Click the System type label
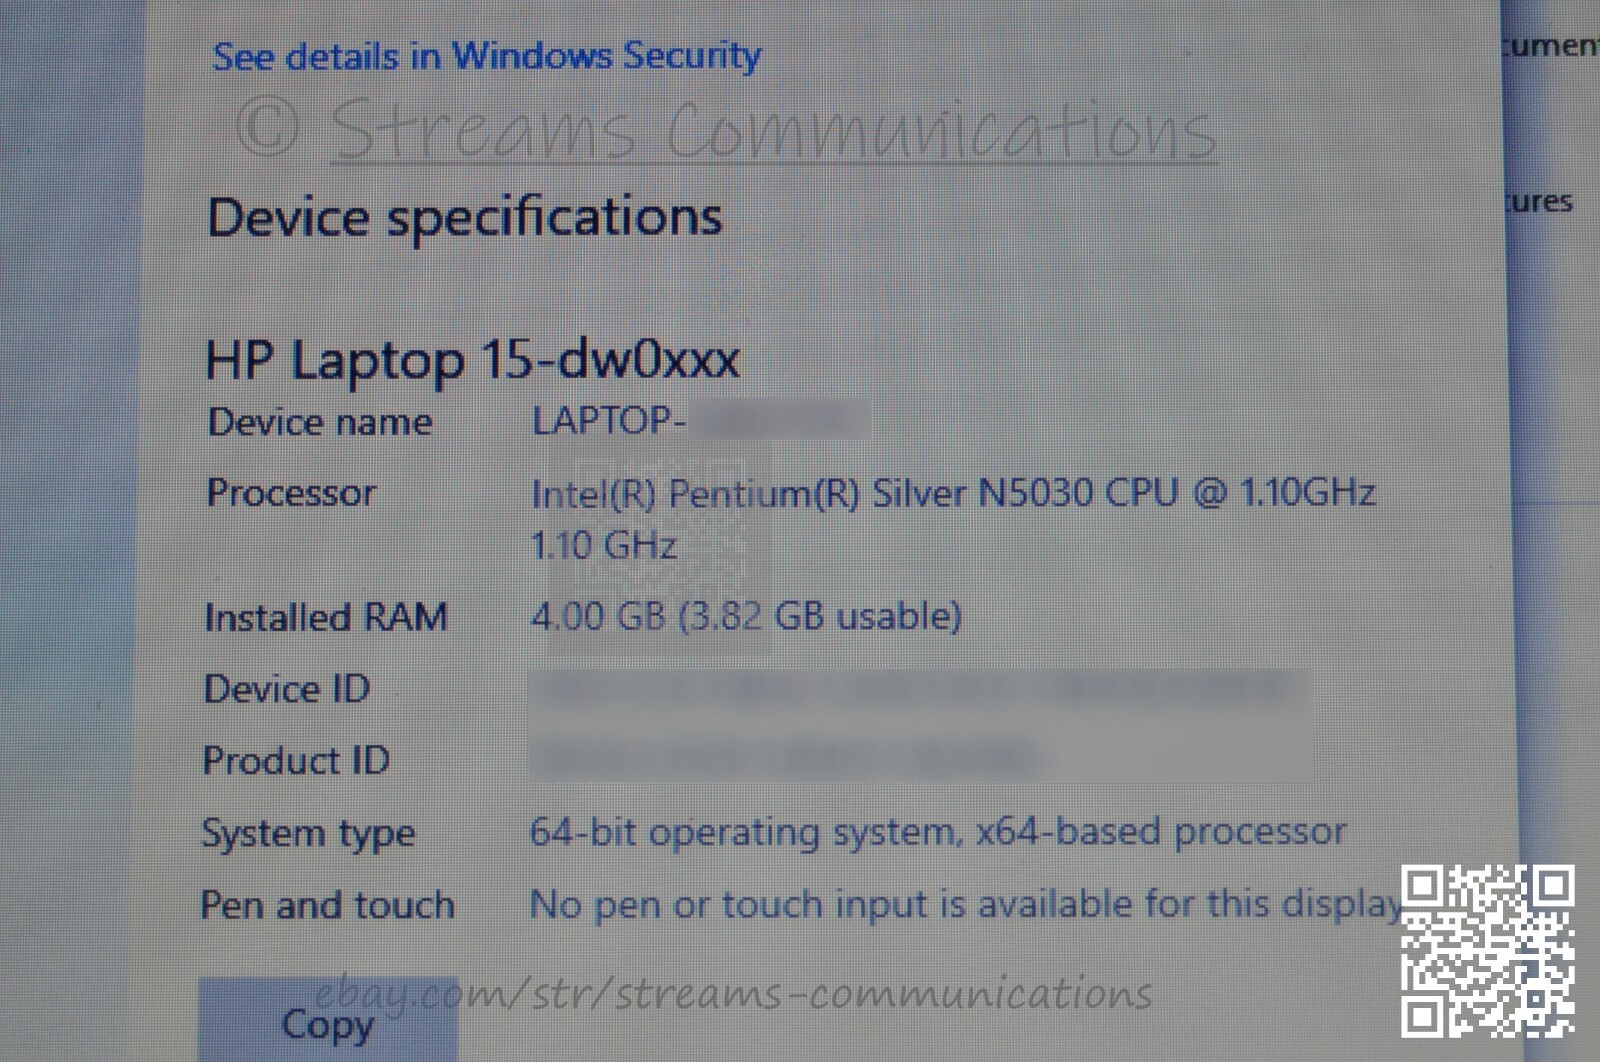Viewport: 1600px width, 1062px height. coord(308,833)
